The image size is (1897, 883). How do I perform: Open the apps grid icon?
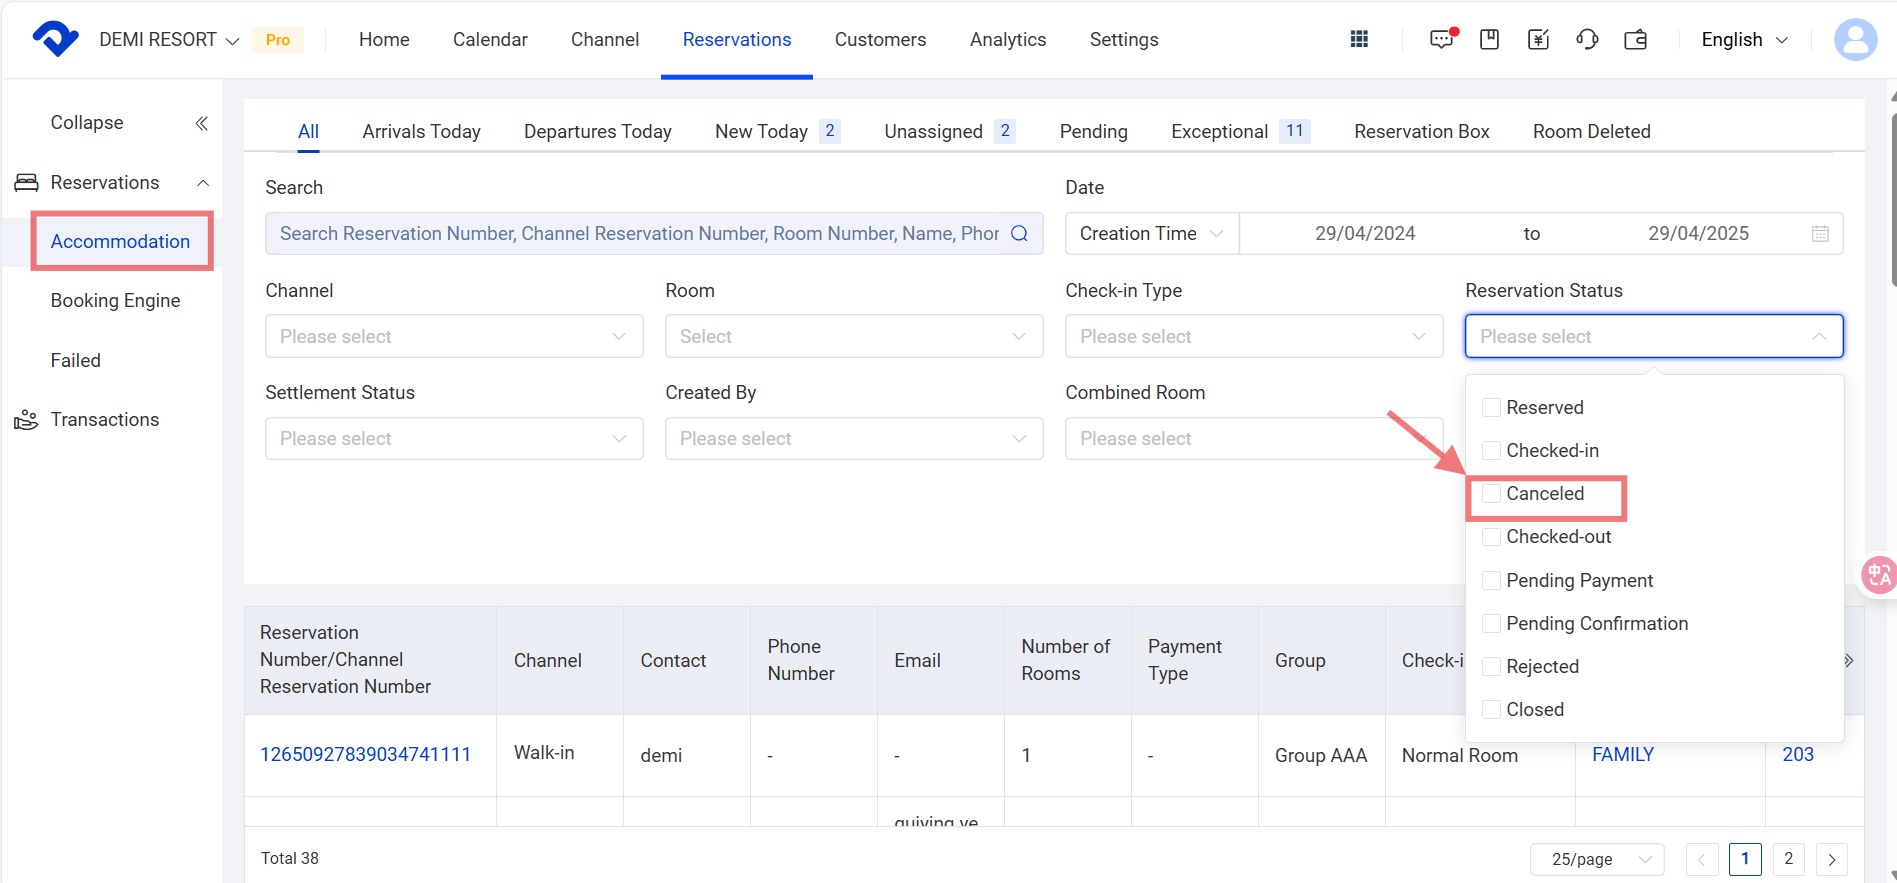point(1359,39)
